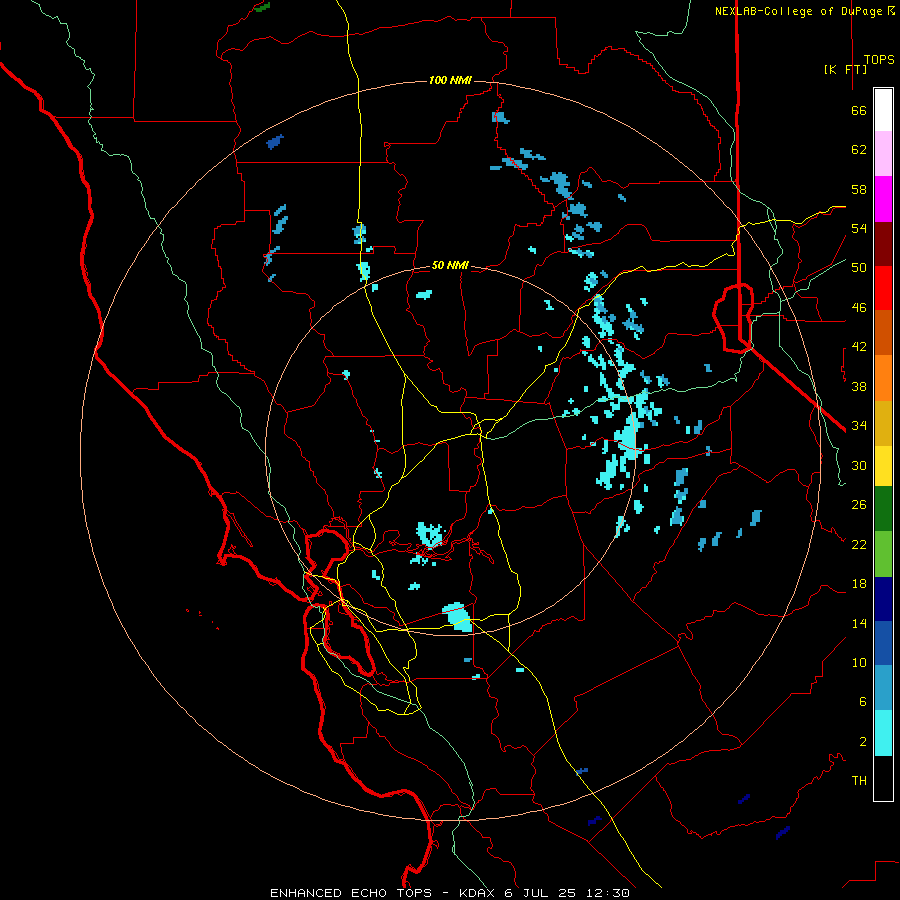Select the light green legend swatch
The image size is (900, 900).
click(883, 554)
